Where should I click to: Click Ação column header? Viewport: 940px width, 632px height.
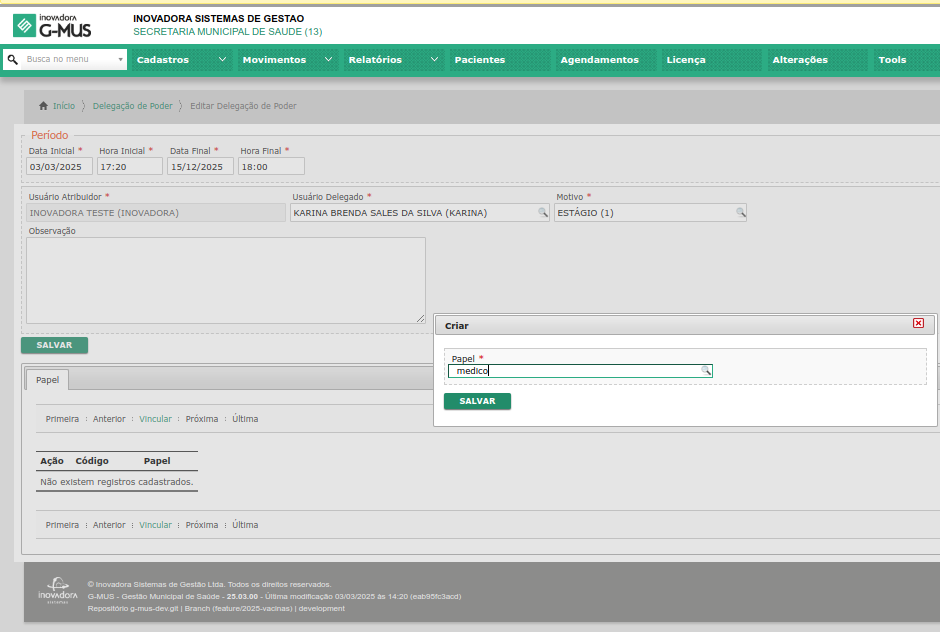click(x=52, y=461)
